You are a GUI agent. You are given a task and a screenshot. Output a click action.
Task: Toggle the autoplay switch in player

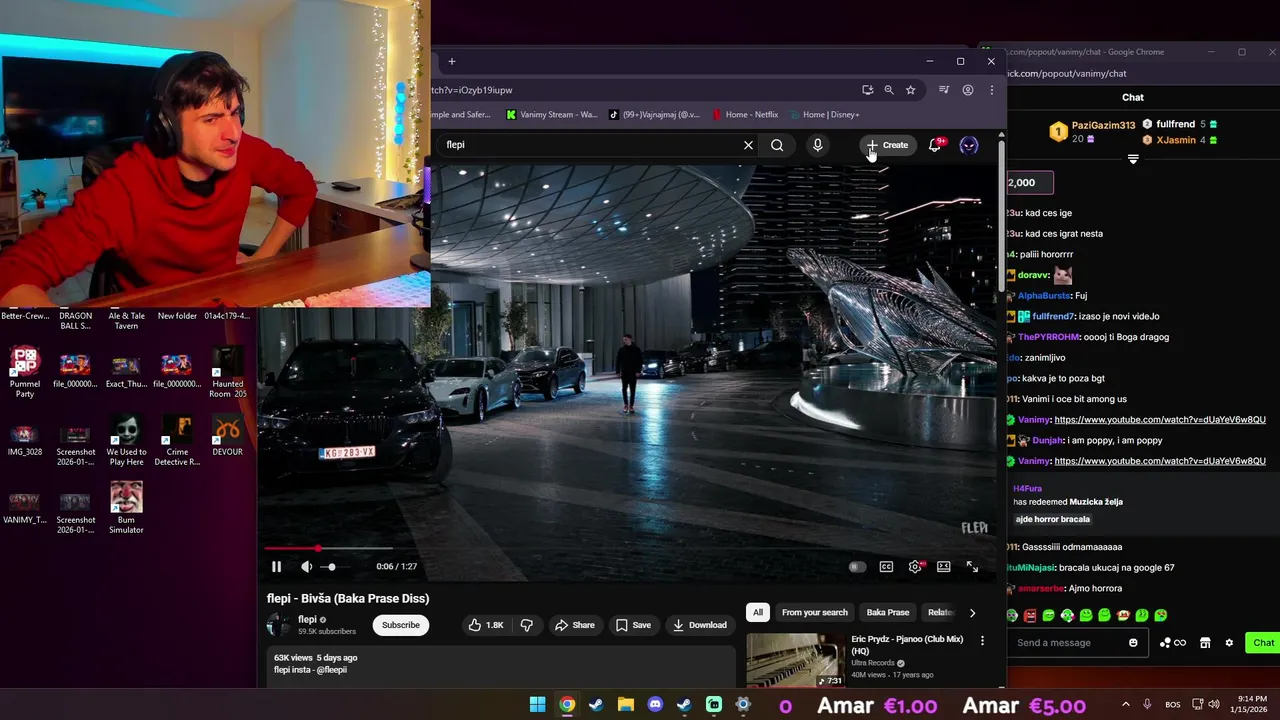tap(857, 567)
